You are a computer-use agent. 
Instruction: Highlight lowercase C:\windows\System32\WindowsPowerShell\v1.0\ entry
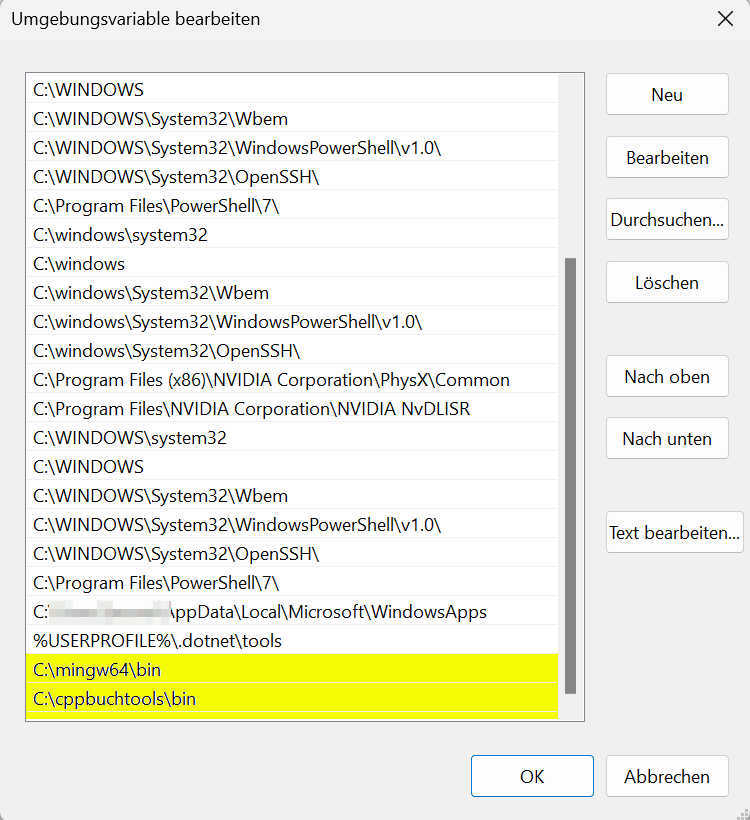[x=227, y=322]
